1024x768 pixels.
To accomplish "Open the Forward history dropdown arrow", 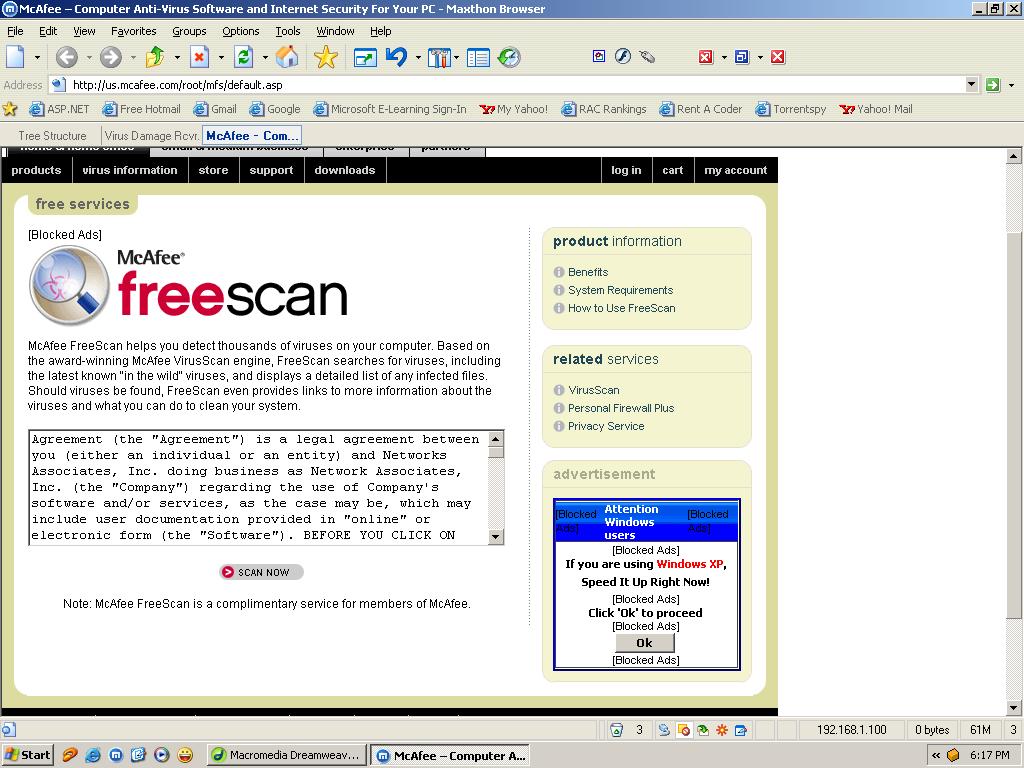I will 133,57.
